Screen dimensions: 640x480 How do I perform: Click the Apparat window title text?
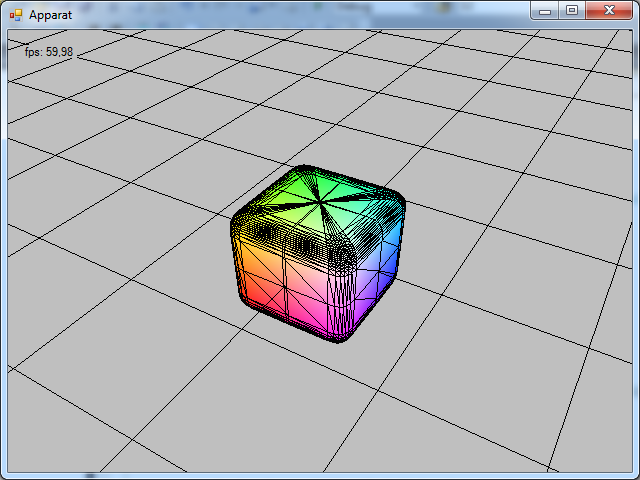(50, 15)
